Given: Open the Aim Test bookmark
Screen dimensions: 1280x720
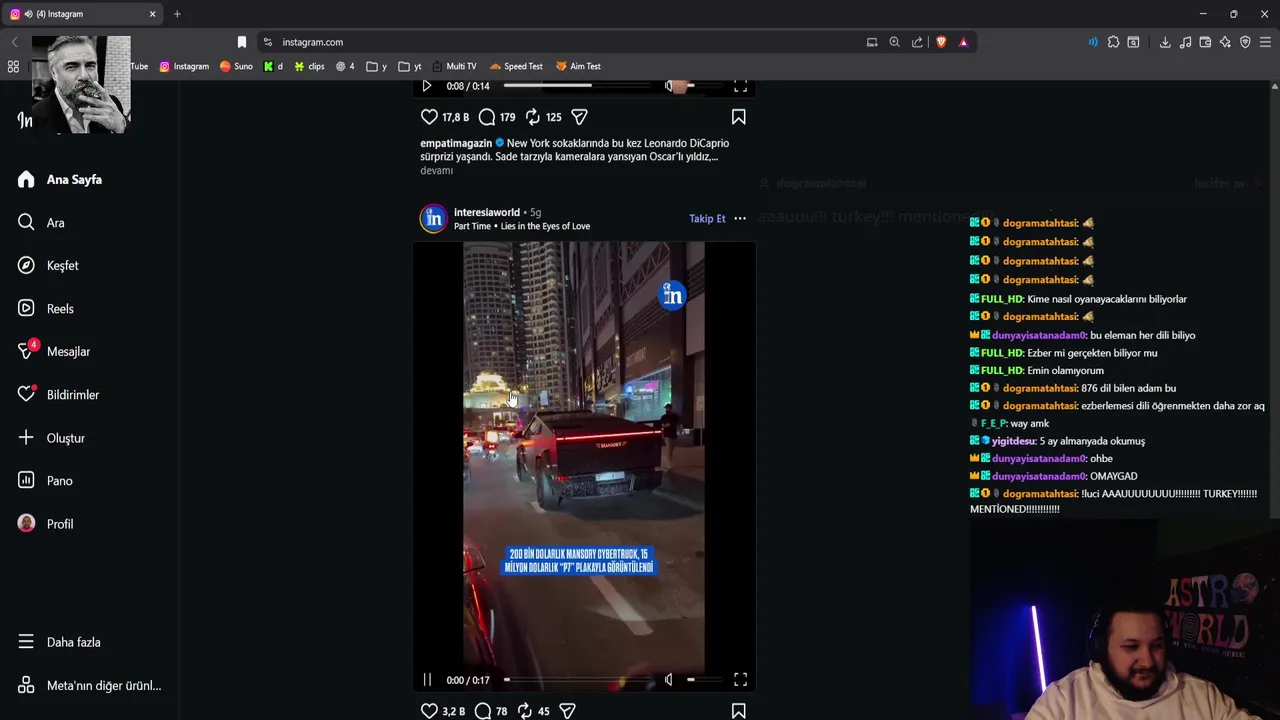Looking at the screenshot, I should coord(578,67).
